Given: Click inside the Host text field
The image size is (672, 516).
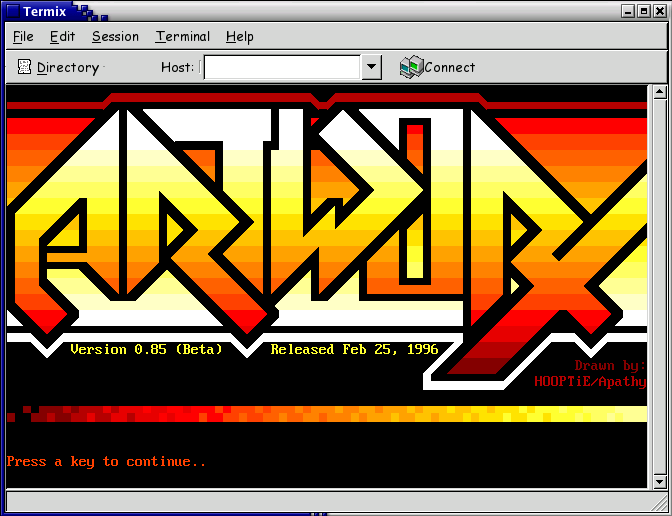Looking at the screenshot, I should point(281,67).
